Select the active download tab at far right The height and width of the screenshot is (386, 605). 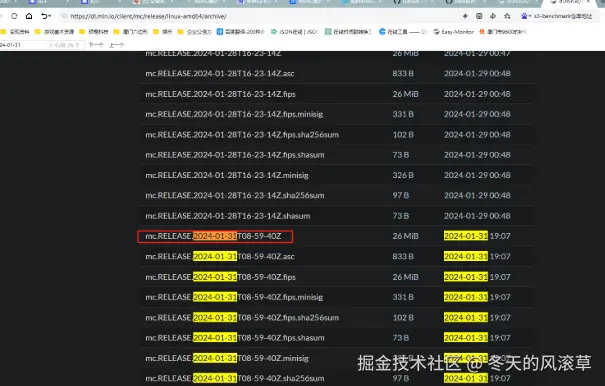(x=570, y=2)
